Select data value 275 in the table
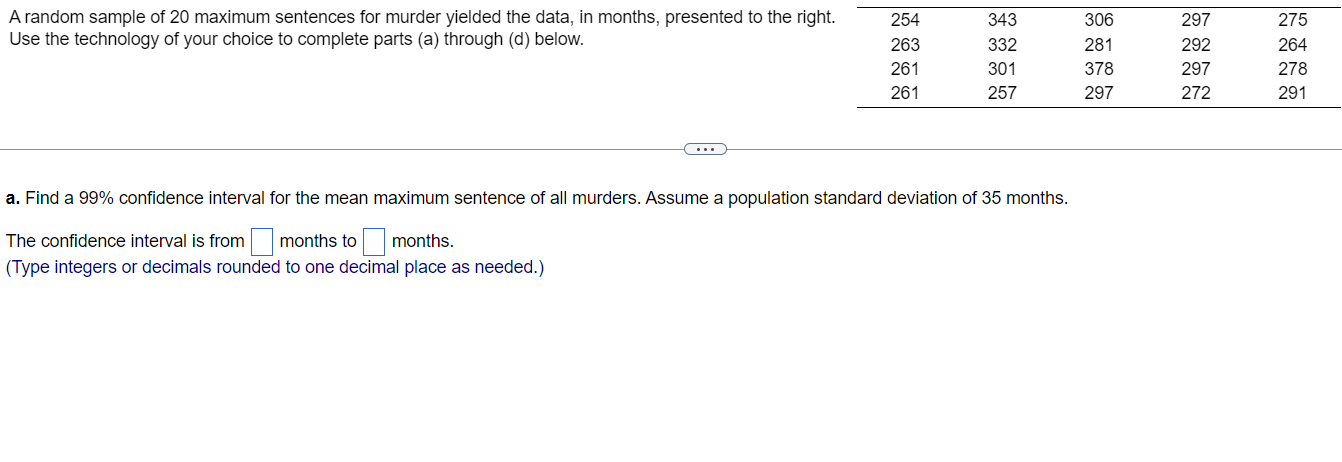1342x462 pixels. [1292, 20]
